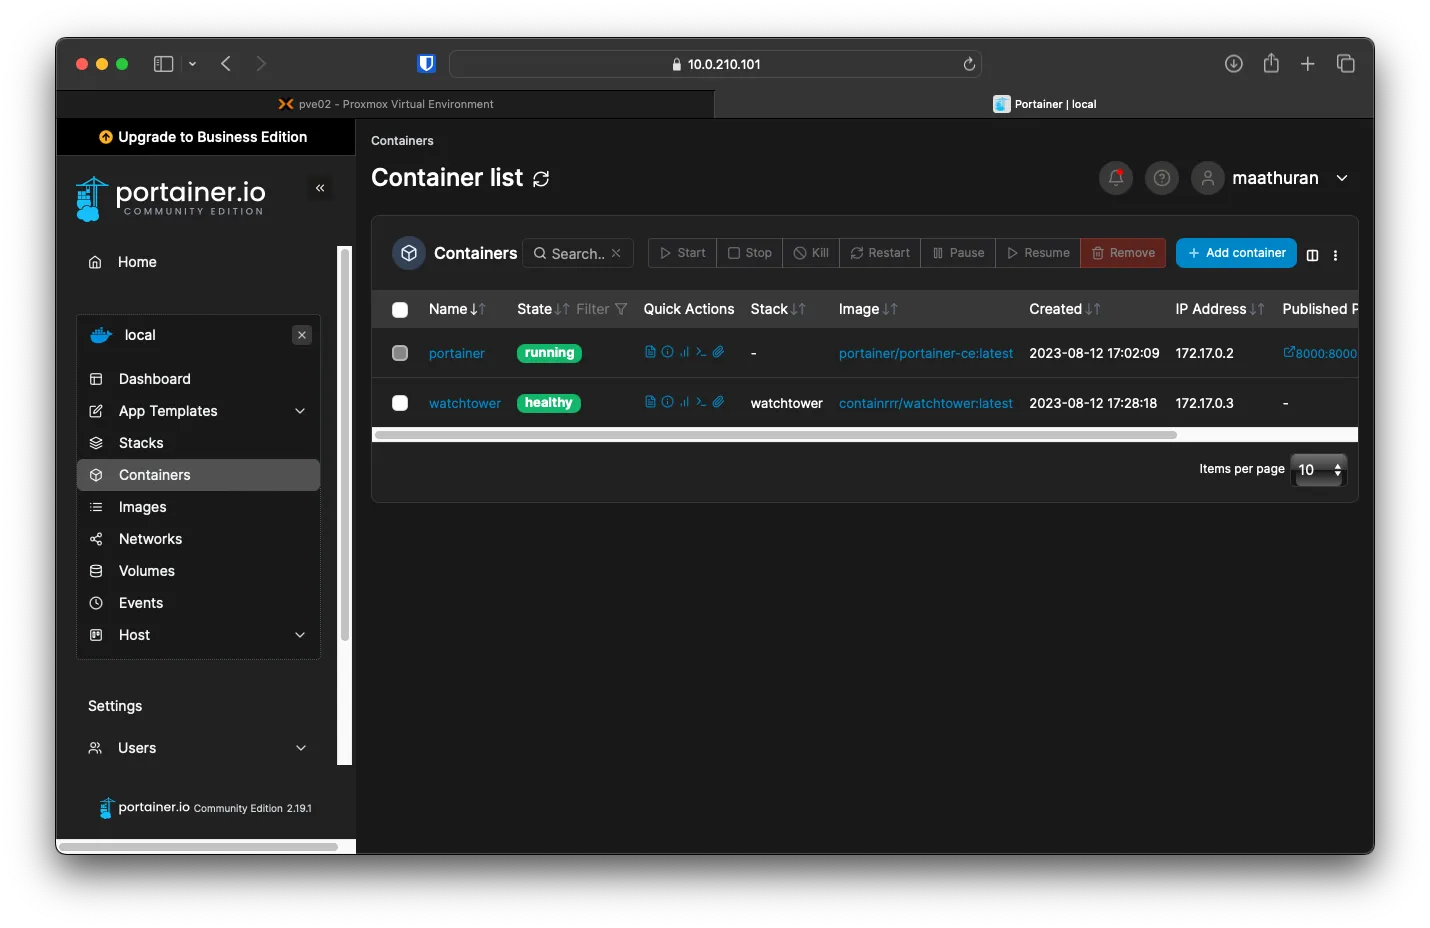Open the help question mark icon
The width and height of the screenshot is (1430, 928).
[x=1162, y=178]
